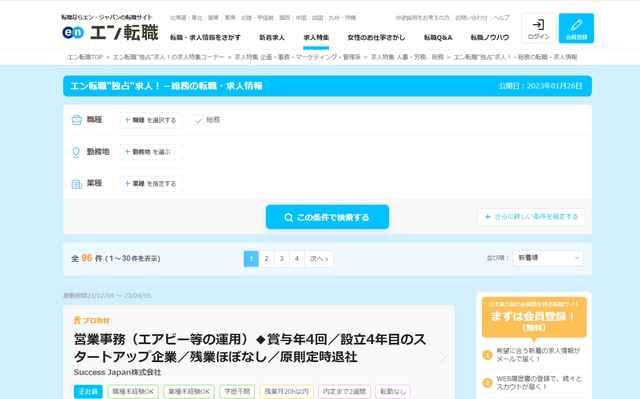Click the login arrow icon button

click(x=538, y=28)
